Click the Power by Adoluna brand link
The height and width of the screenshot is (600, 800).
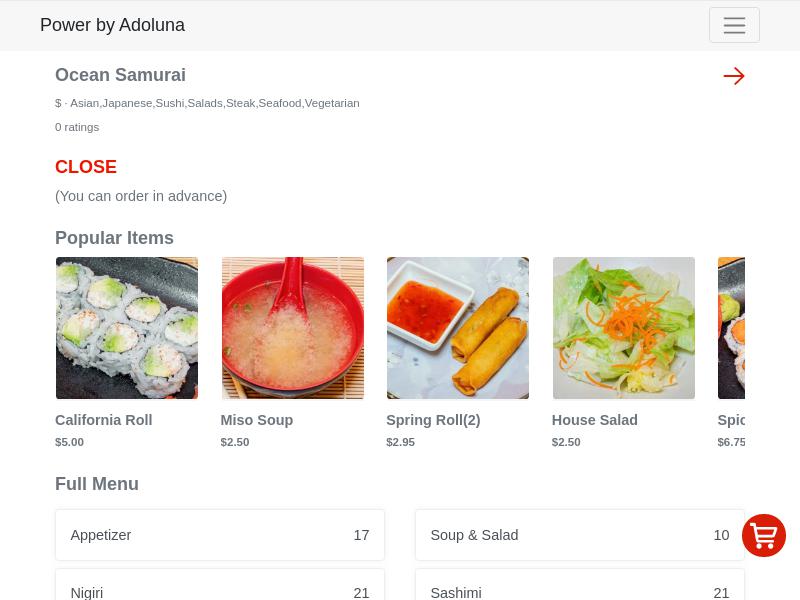pos(112,25)
